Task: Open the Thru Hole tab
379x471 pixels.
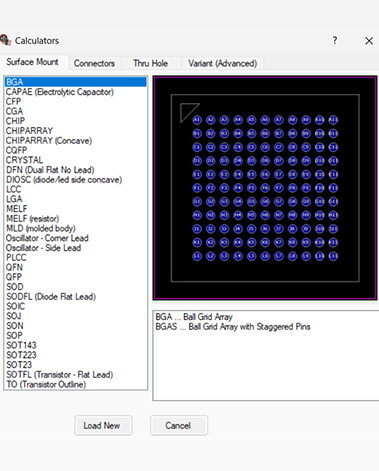Action: [150, 63]
